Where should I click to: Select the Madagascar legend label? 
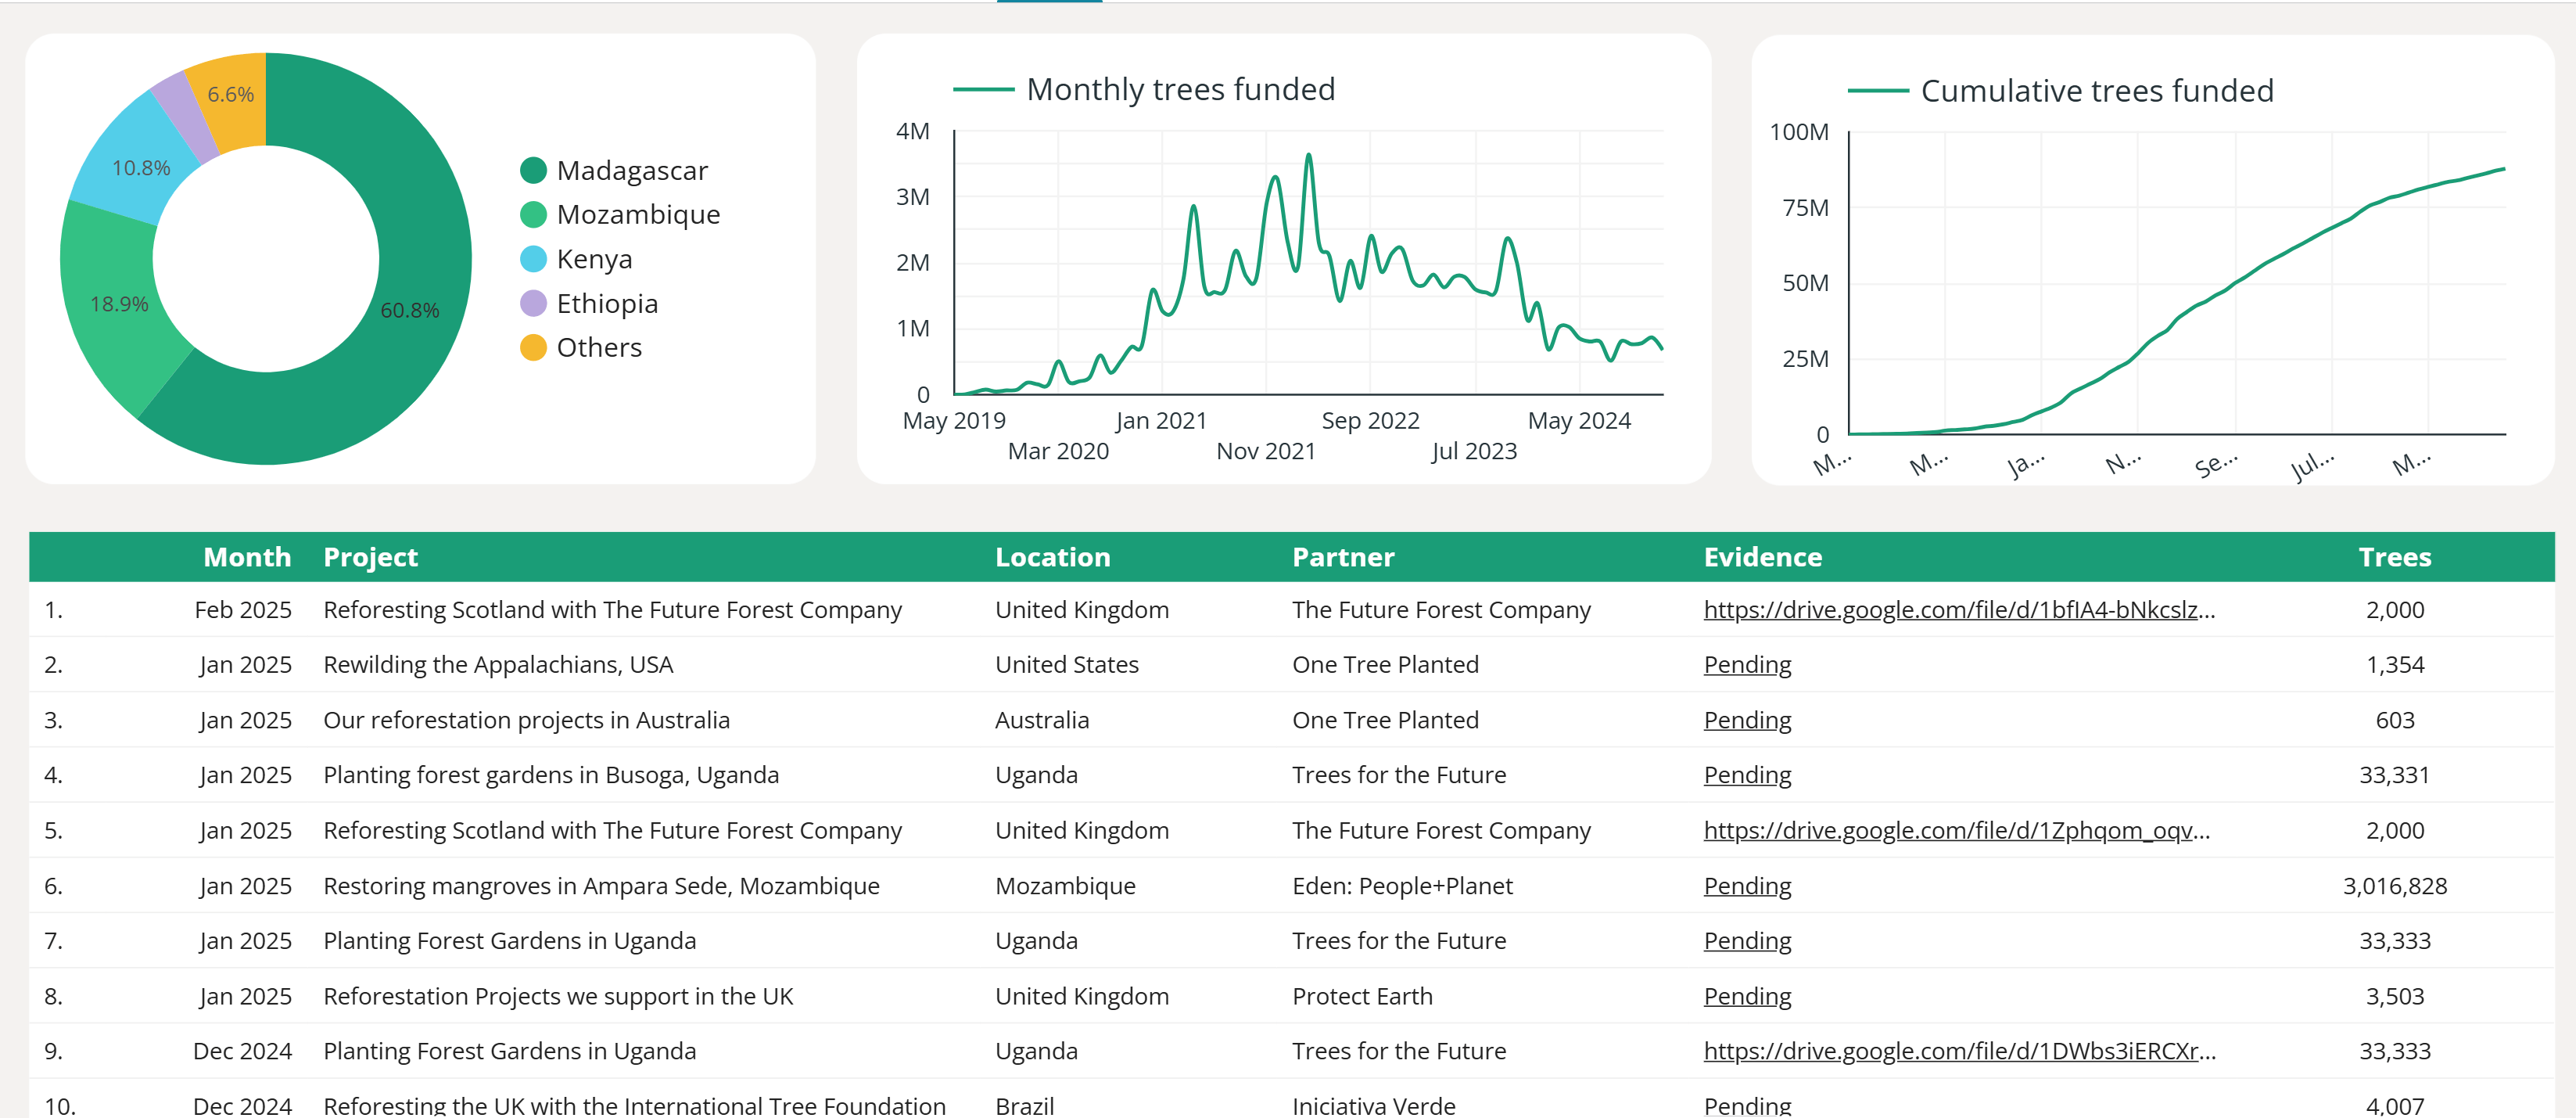[632, 171]
